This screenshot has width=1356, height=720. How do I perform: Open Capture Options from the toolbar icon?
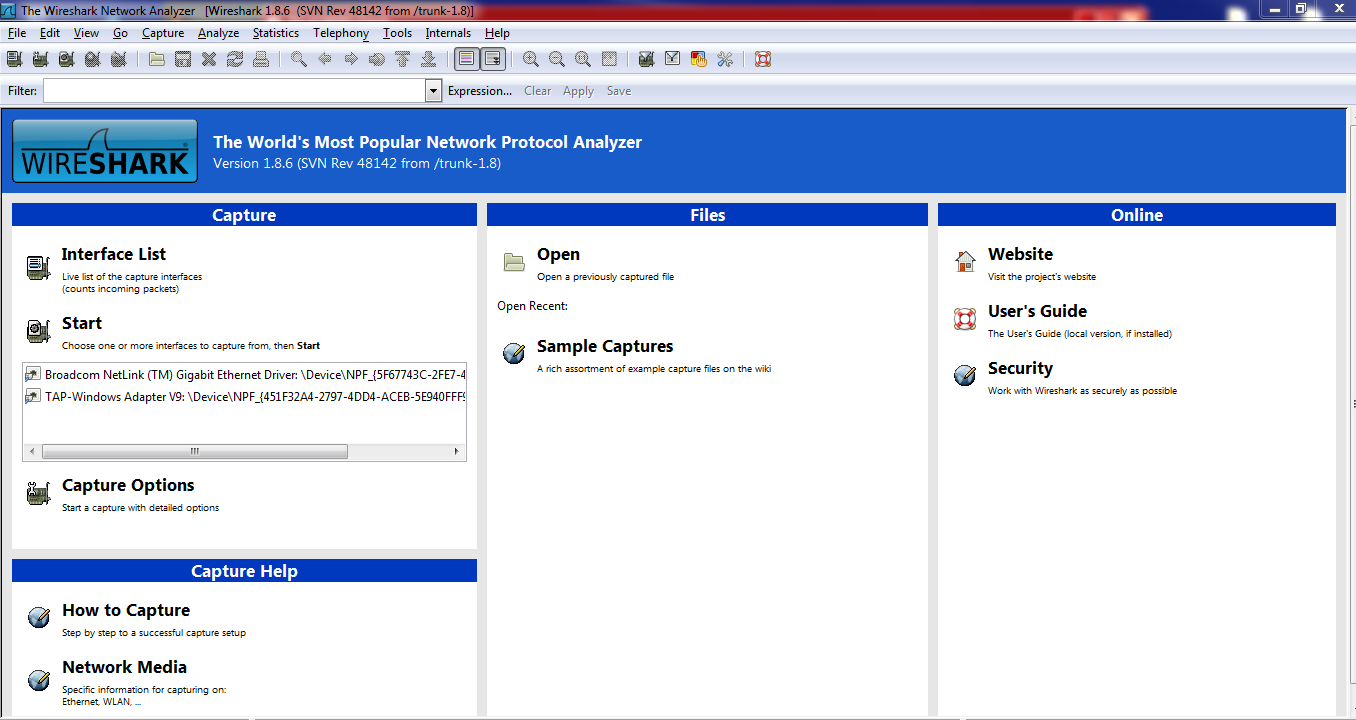point(41,59)
